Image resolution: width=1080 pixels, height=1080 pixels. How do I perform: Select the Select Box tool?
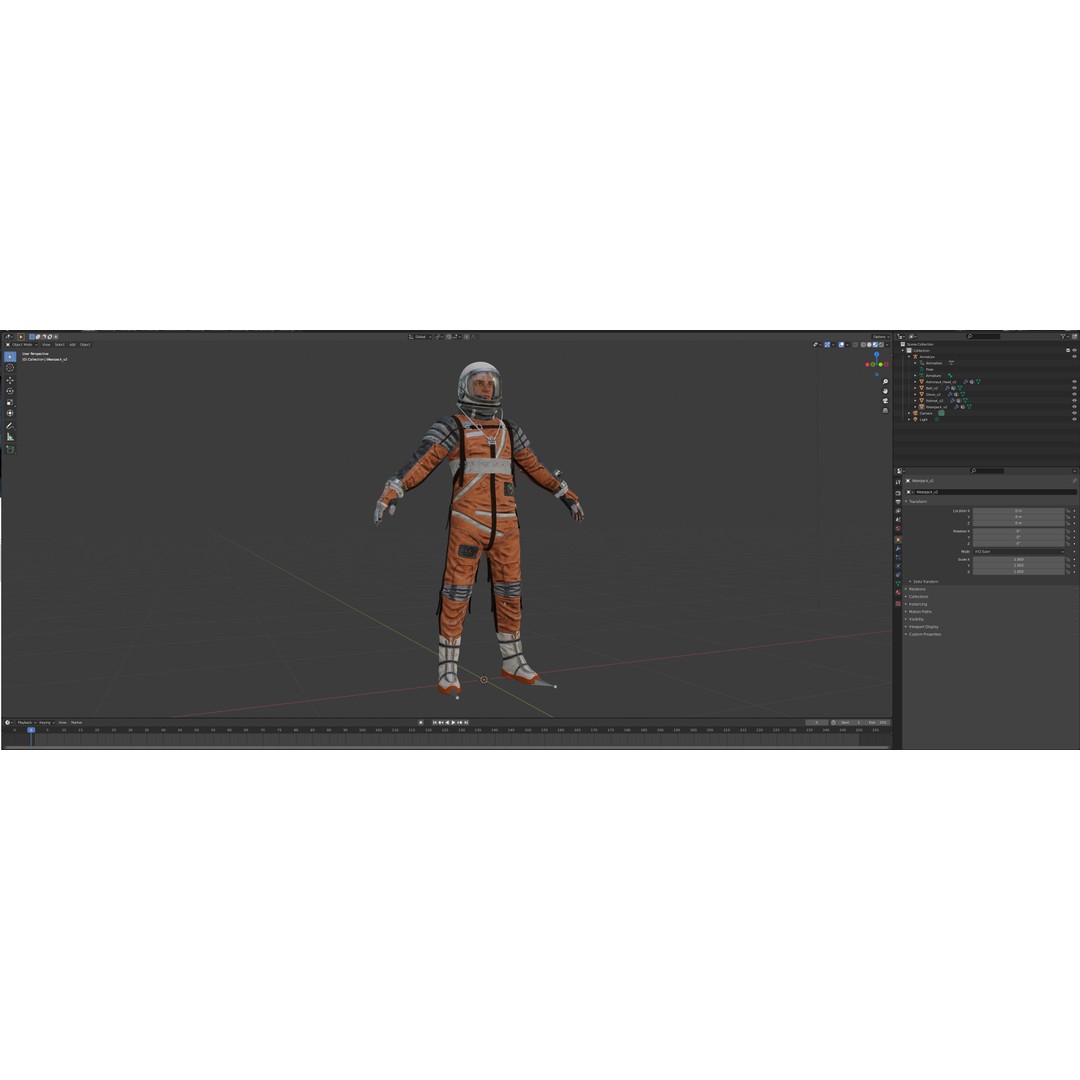coord(10,357)
